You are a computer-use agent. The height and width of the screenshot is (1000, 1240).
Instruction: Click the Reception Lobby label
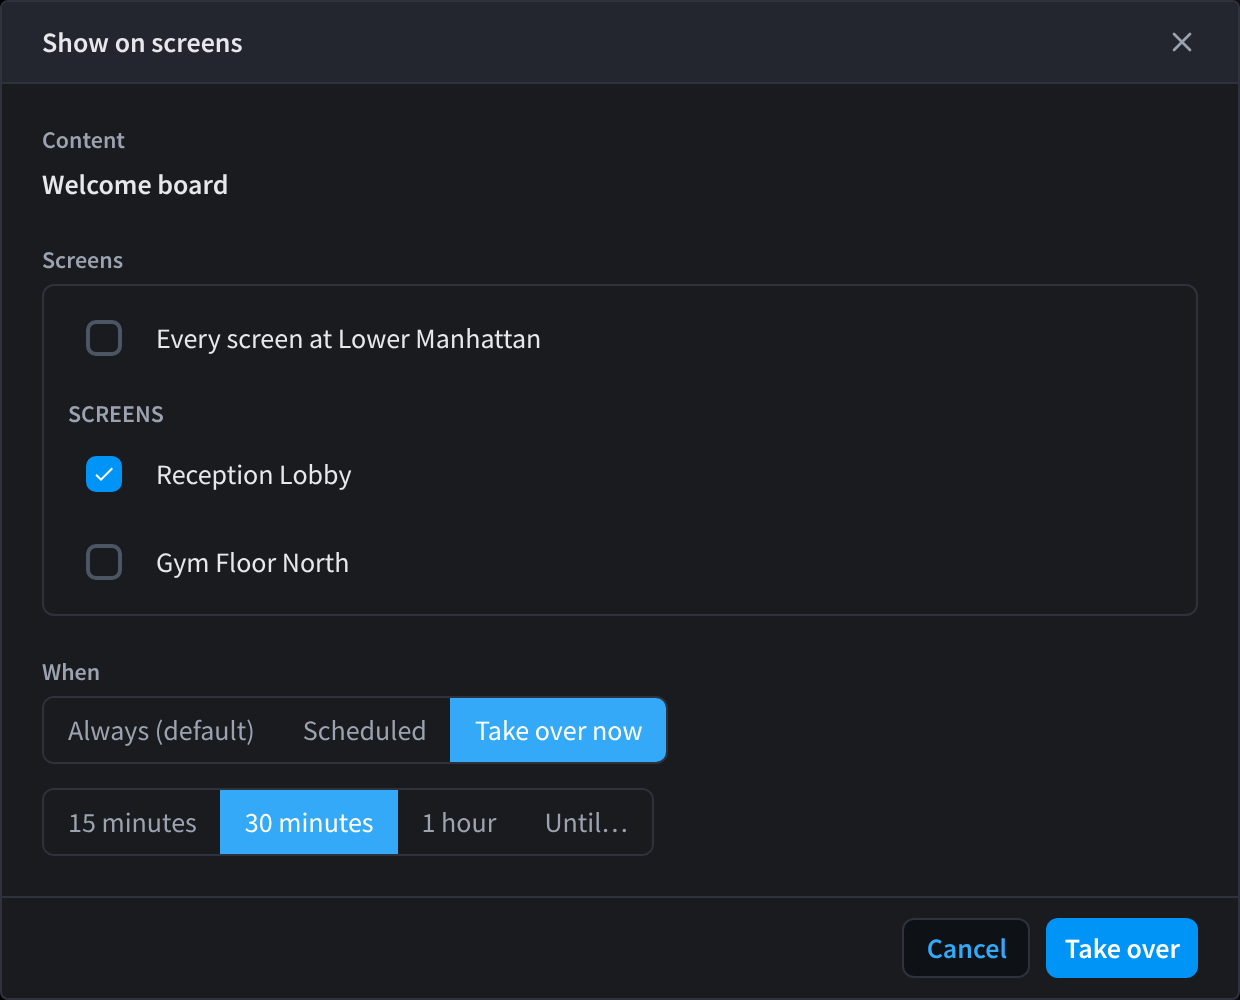coord(254,475)
